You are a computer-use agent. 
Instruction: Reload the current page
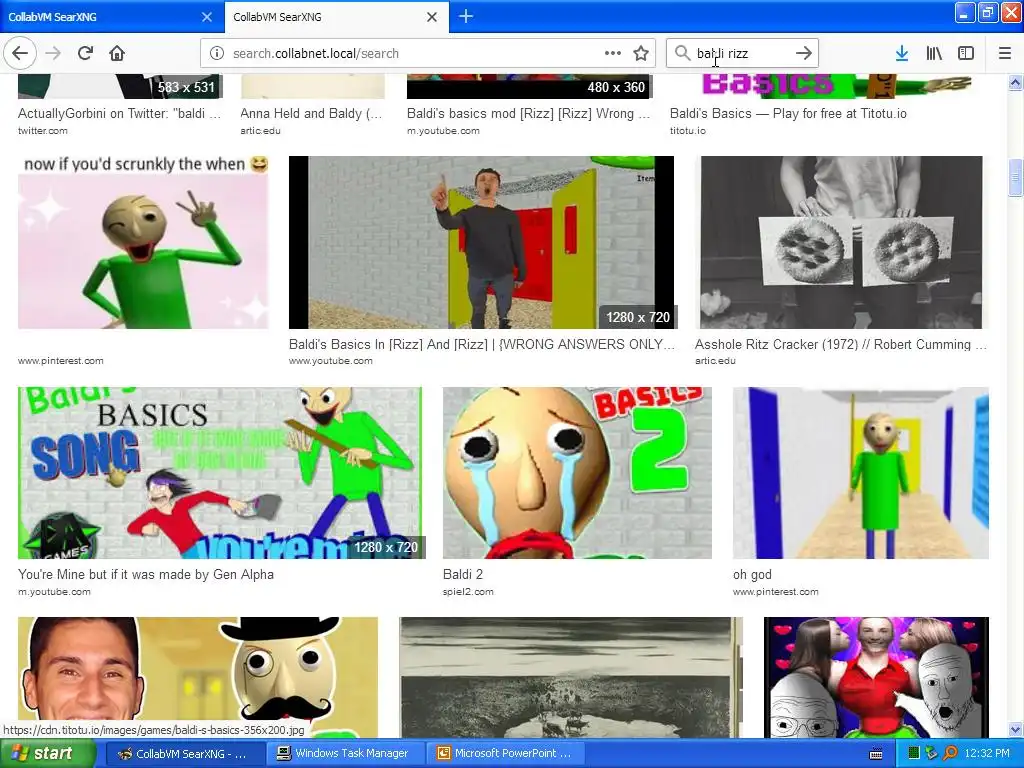(x=85, y=53)
